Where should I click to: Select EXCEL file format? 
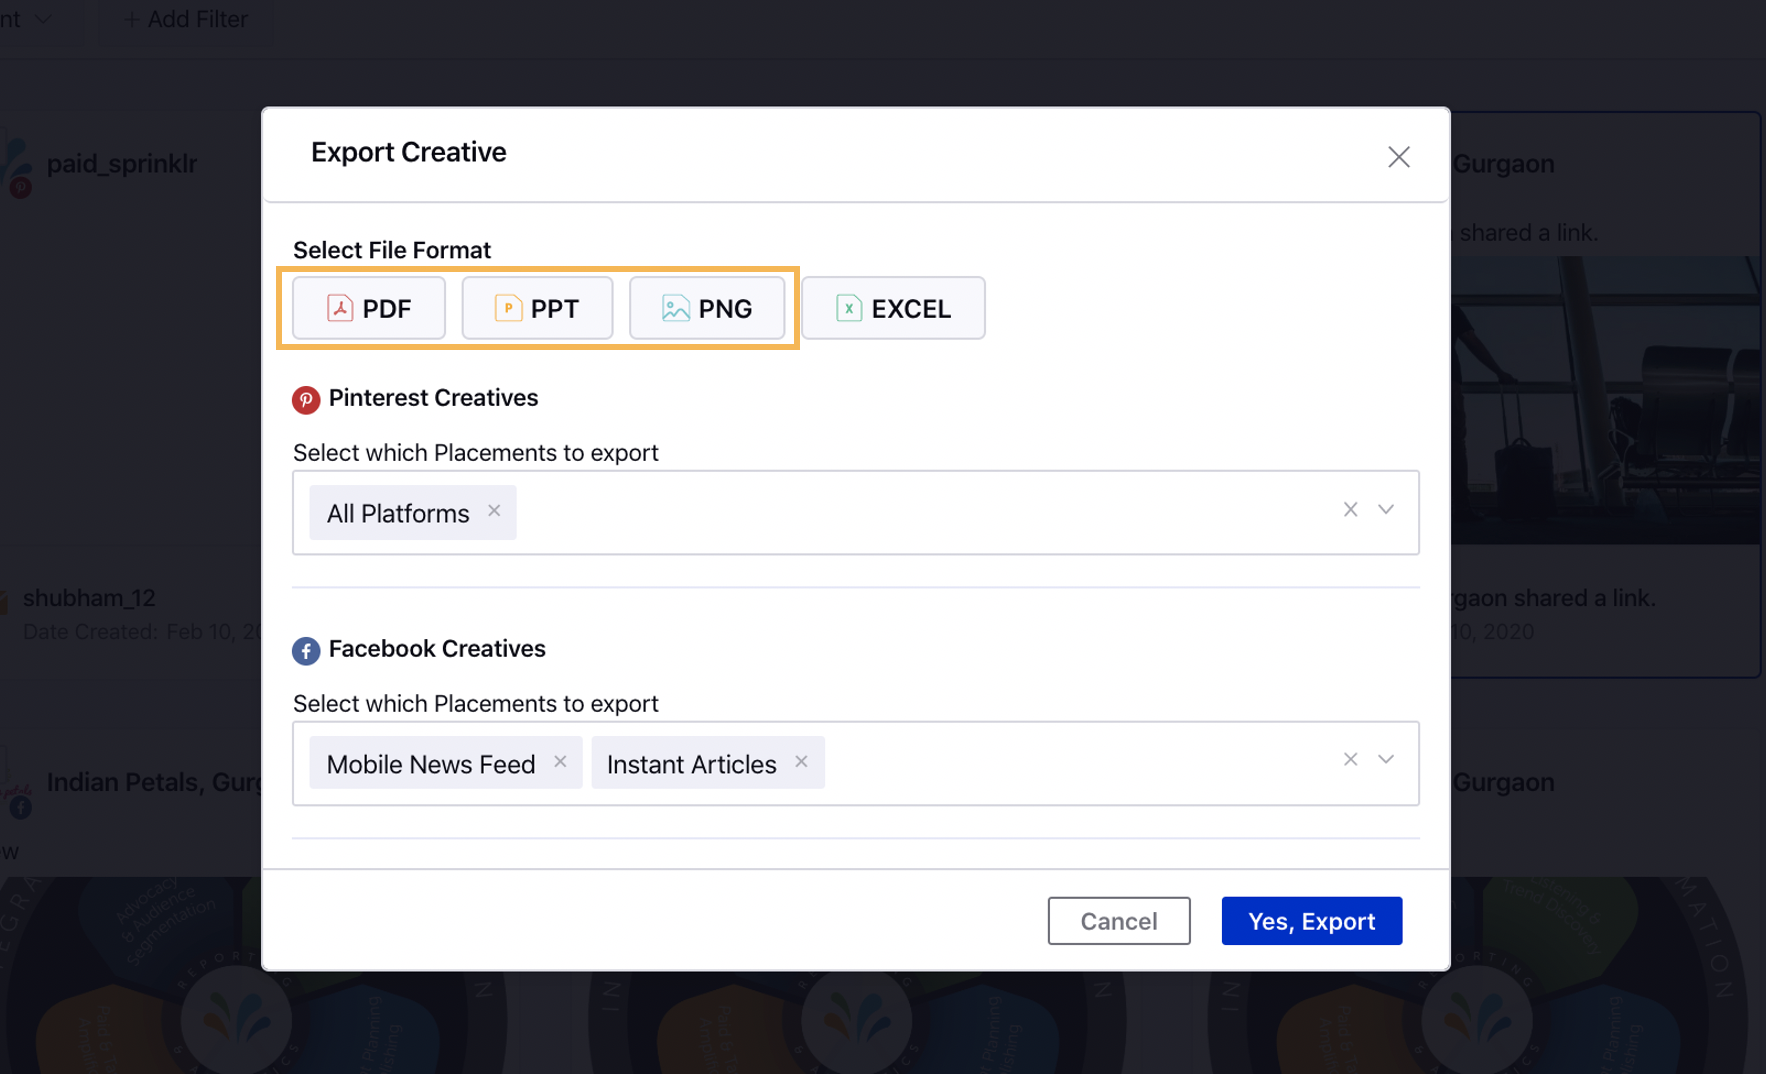click(893, 308)
